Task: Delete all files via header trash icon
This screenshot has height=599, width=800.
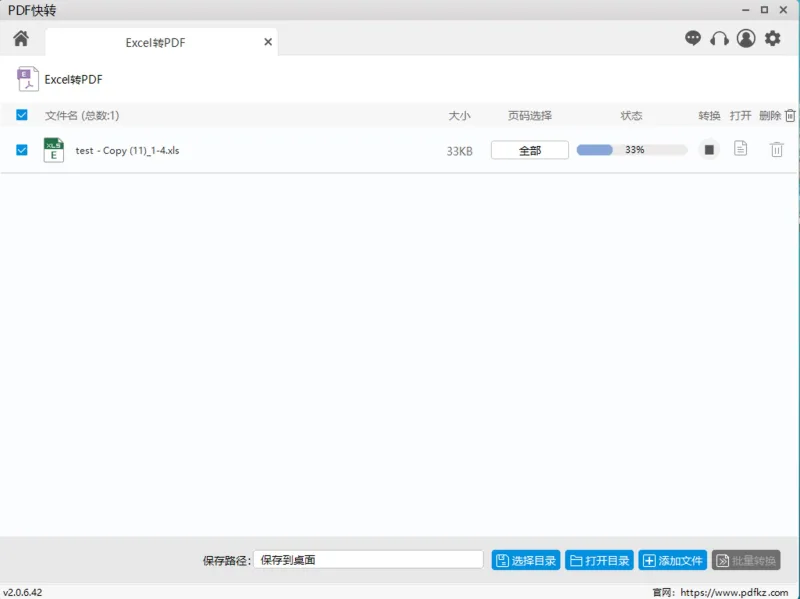Action: pos(790,116)
